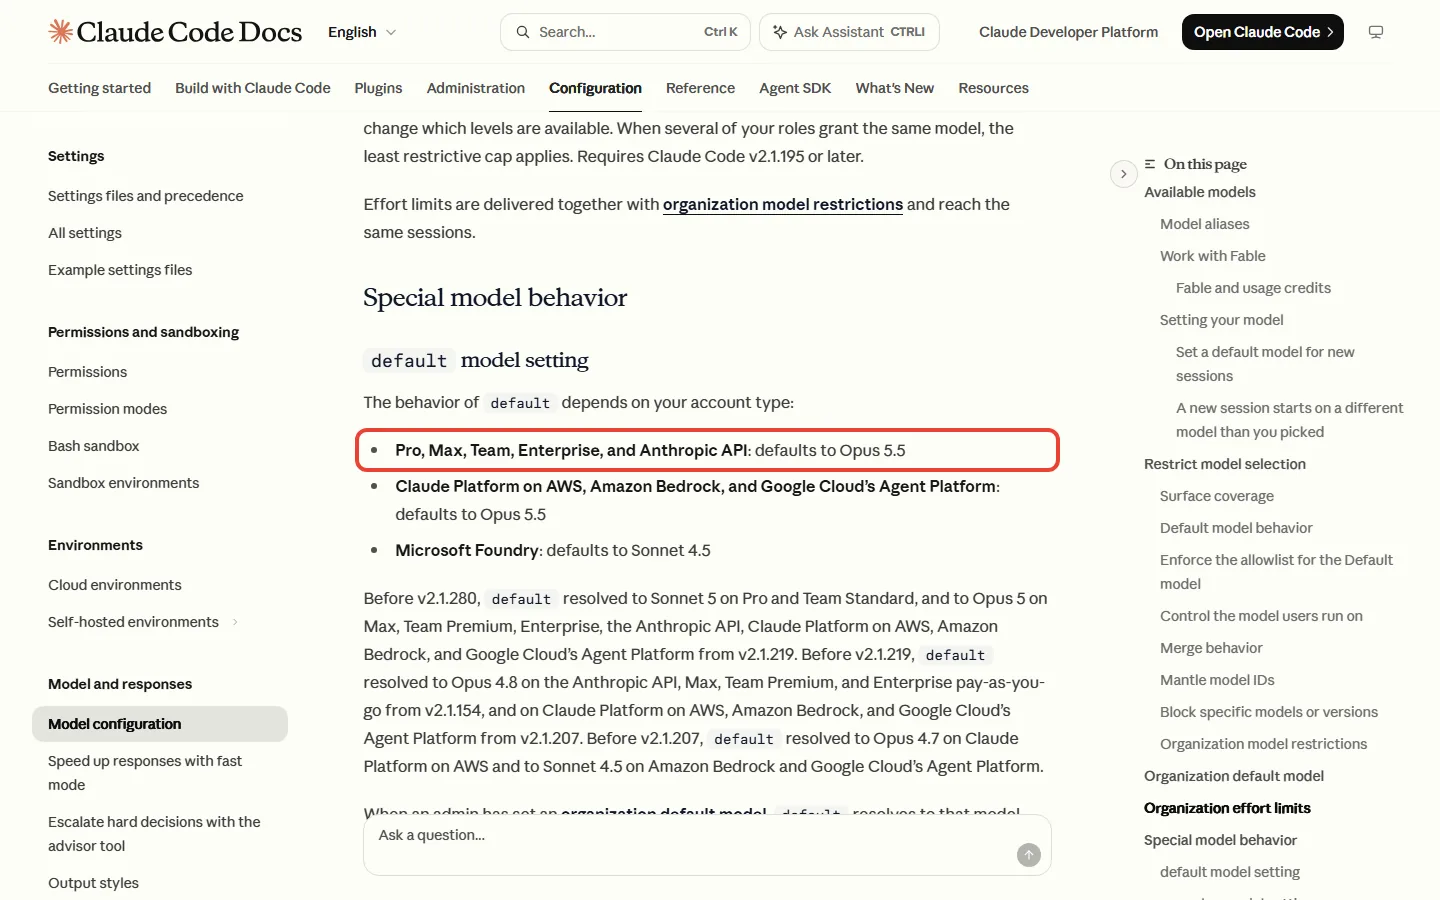Viewport: 1440px width, 900px height.
Task: Submit question with the arrow send button
Action: 1028,855
